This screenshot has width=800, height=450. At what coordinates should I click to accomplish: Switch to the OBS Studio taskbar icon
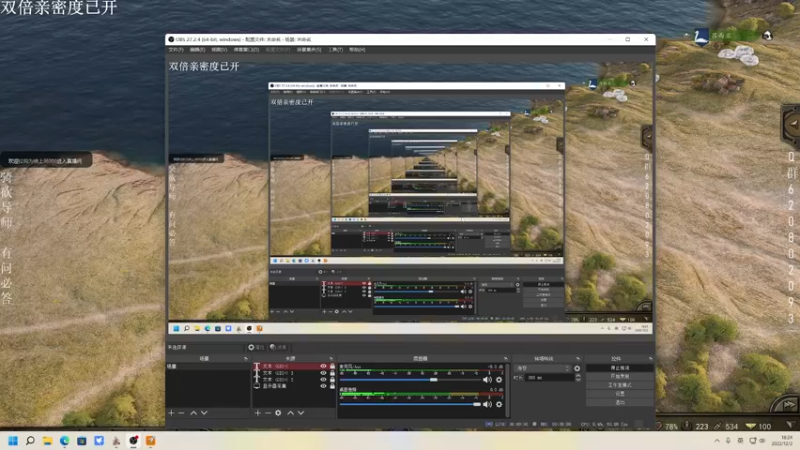click(134, 441)
